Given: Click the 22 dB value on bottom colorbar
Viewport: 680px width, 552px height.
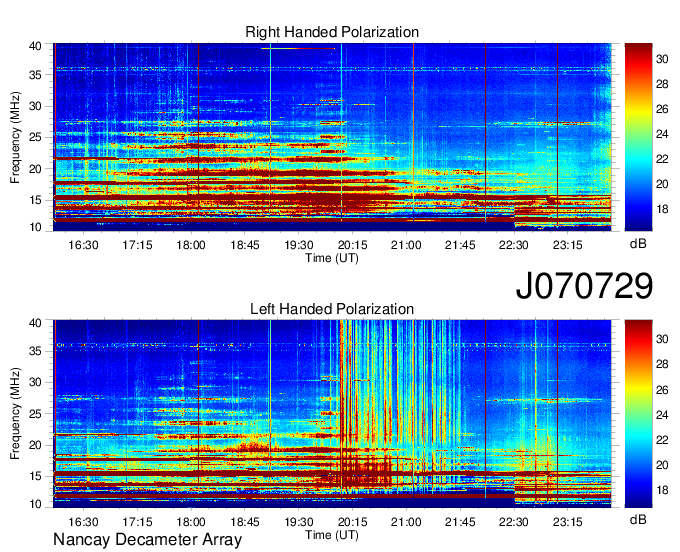Looking at the screenshot, I should [662, 440].
